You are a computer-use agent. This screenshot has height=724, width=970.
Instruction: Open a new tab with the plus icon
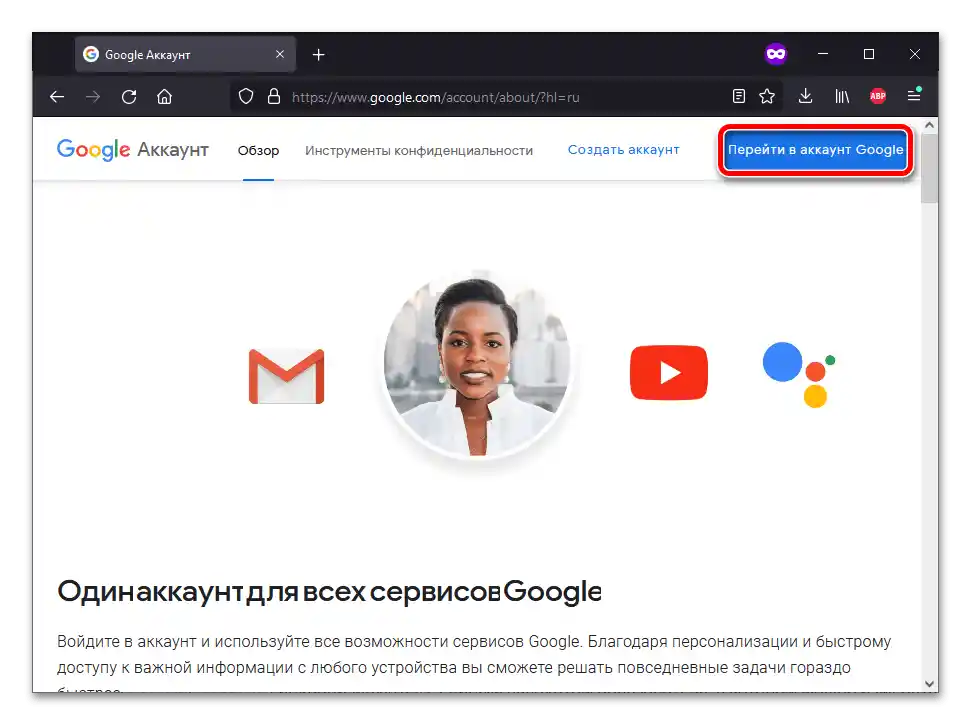[x=319, y=55]
